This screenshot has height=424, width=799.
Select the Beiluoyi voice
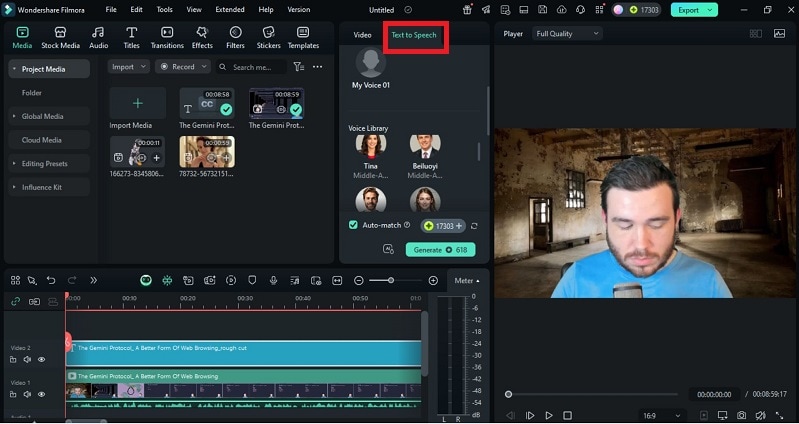point(425,156)
